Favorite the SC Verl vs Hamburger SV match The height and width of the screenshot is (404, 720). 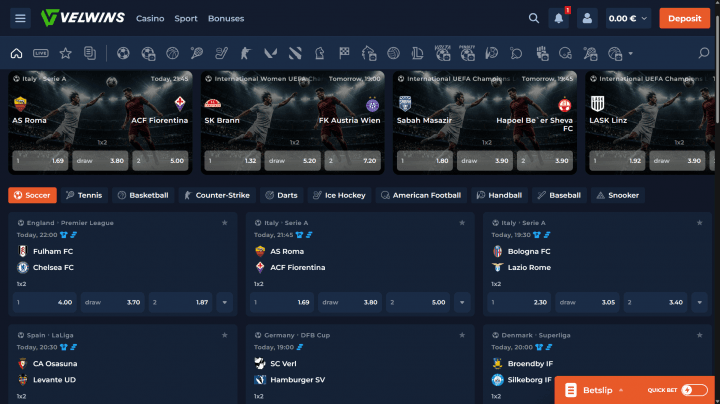(462, 335)
